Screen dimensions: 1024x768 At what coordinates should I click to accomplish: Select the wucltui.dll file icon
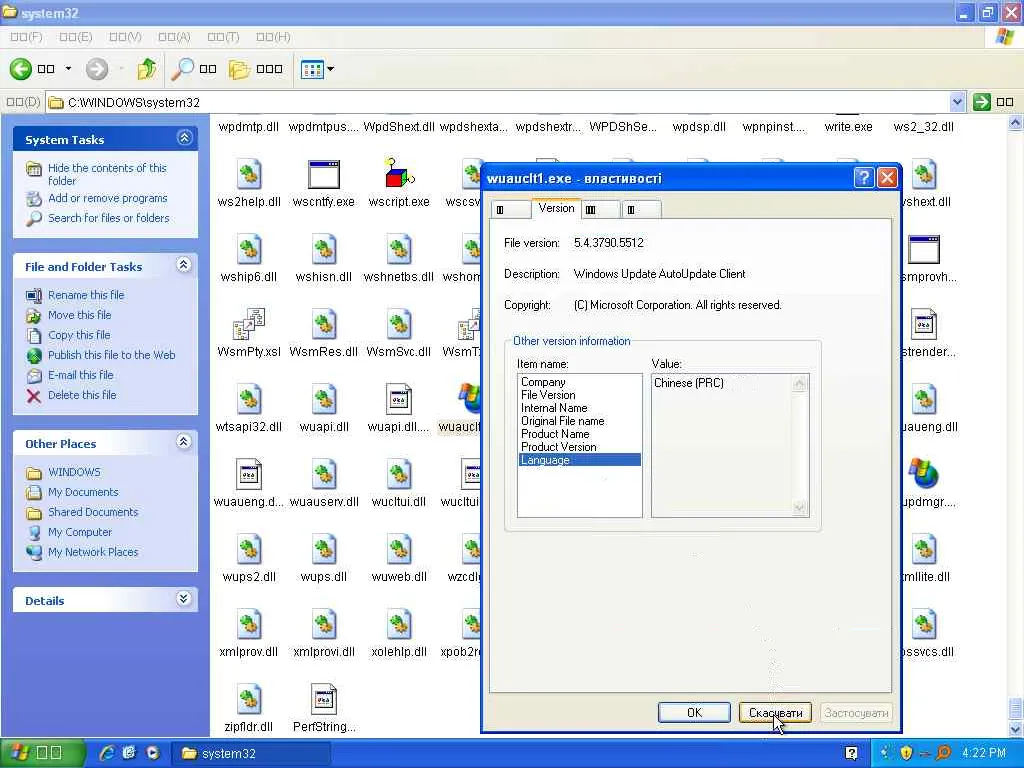(x=399, y=475)
